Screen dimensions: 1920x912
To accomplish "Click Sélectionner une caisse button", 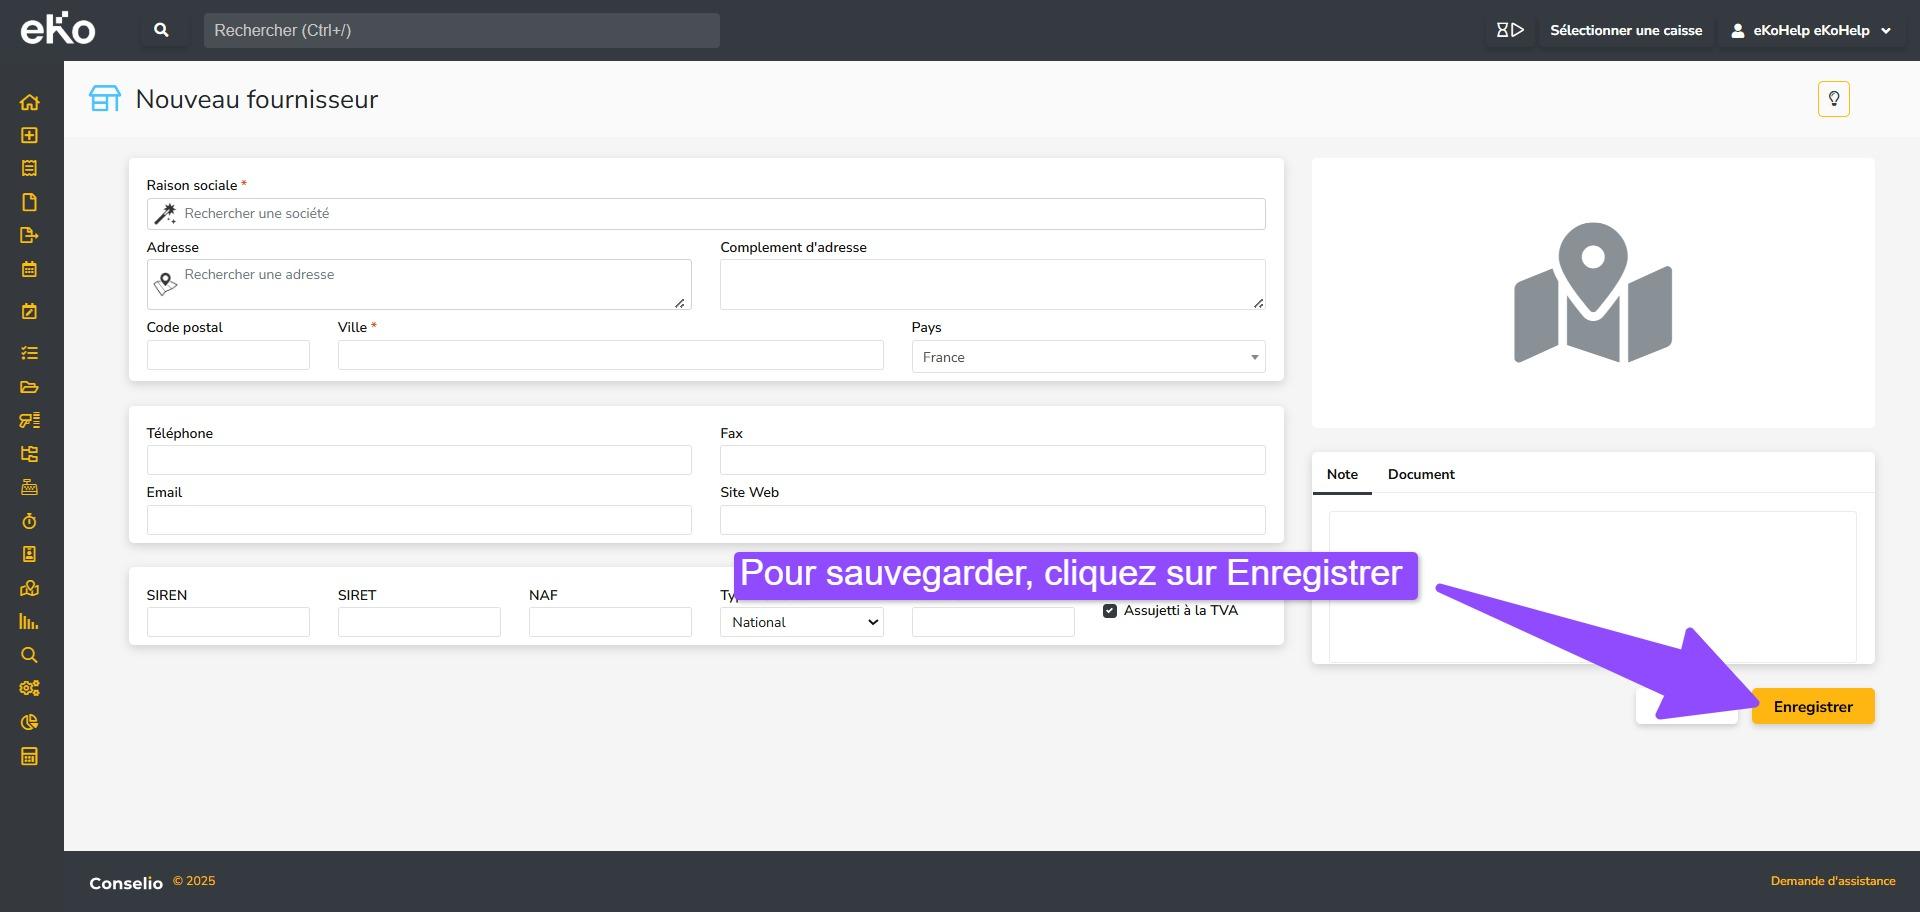I will [1625, 30].
